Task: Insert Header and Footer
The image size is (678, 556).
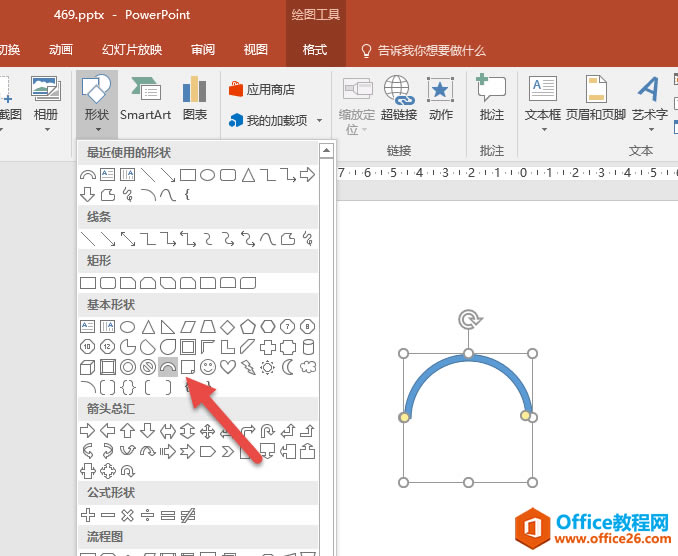Action: point(596,99)
